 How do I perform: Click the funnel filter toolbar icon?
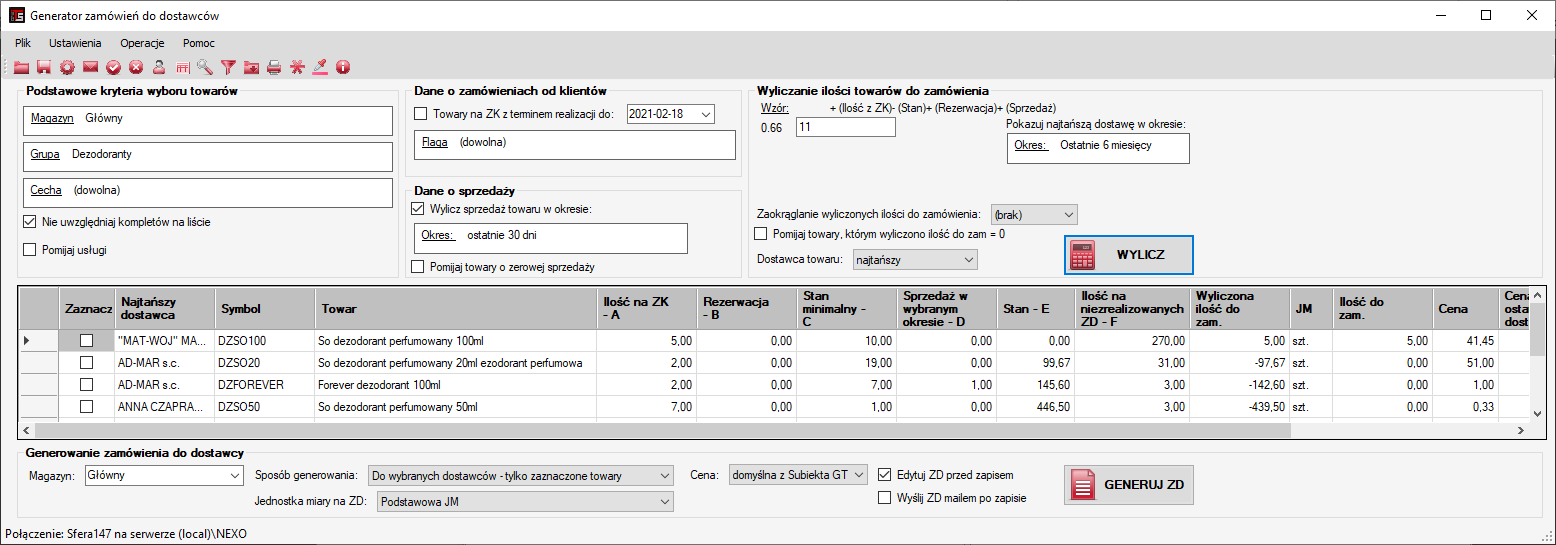point(228,67)
